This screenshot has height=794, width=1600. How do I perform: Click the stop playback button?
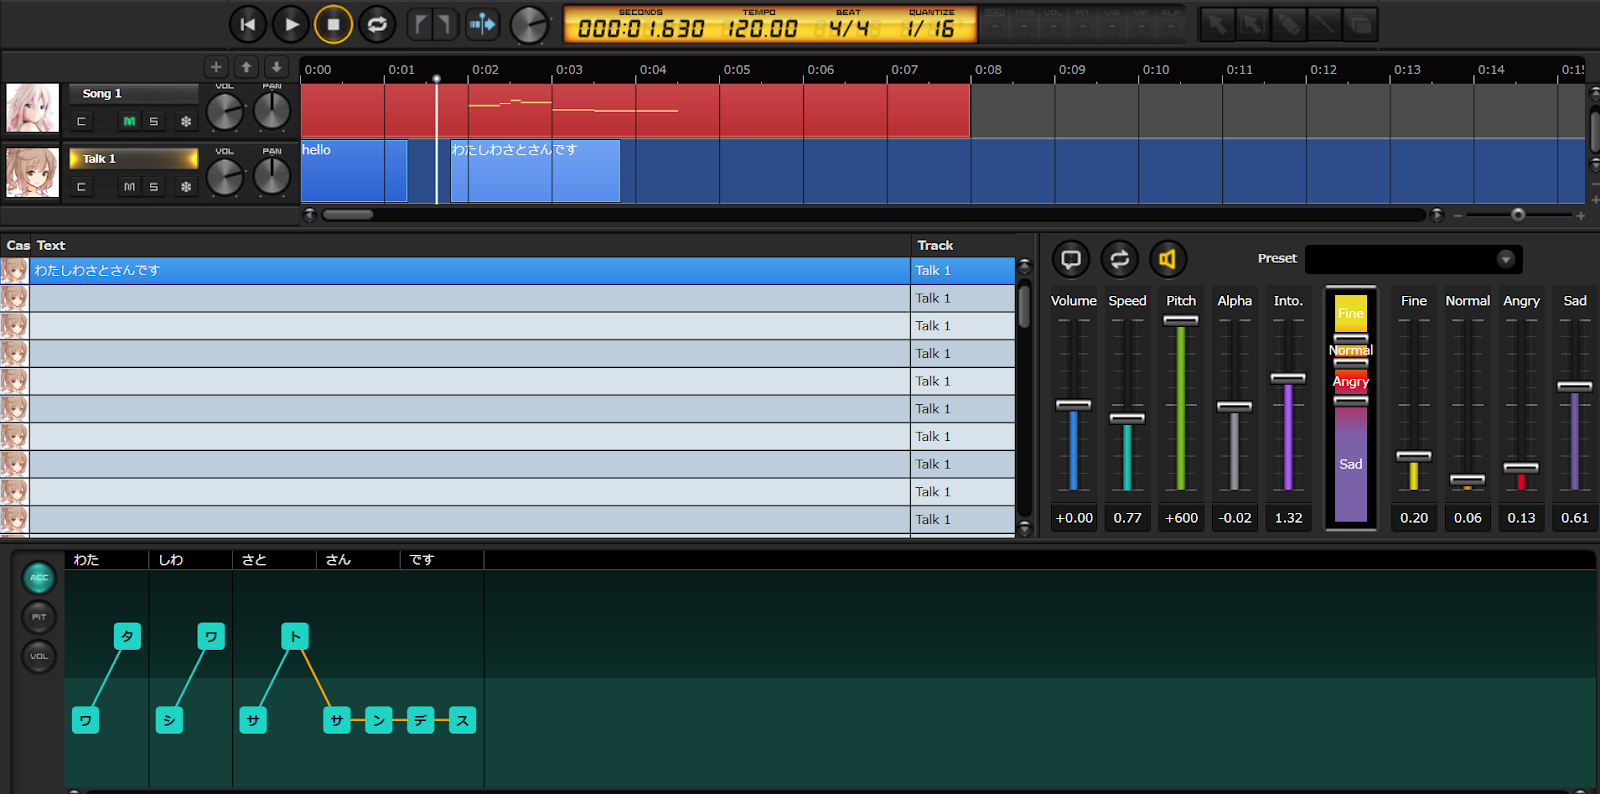coord(333,25)
